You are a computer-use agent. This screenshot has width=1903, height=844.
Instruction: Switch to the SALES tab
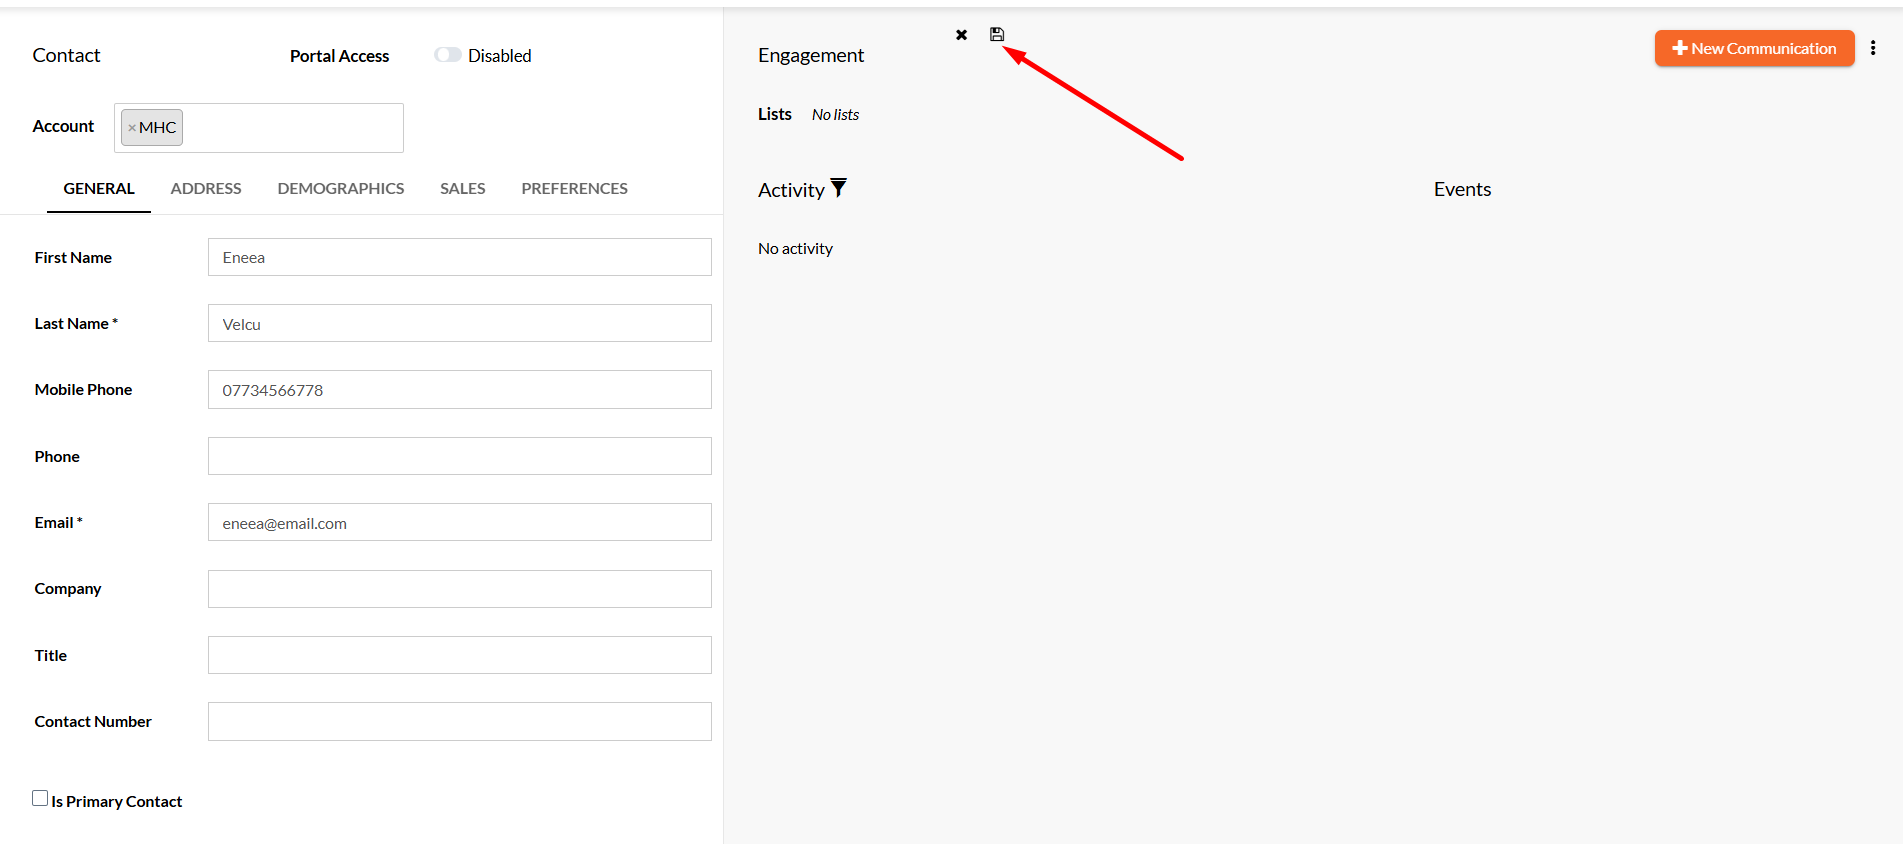pos(463,188)
